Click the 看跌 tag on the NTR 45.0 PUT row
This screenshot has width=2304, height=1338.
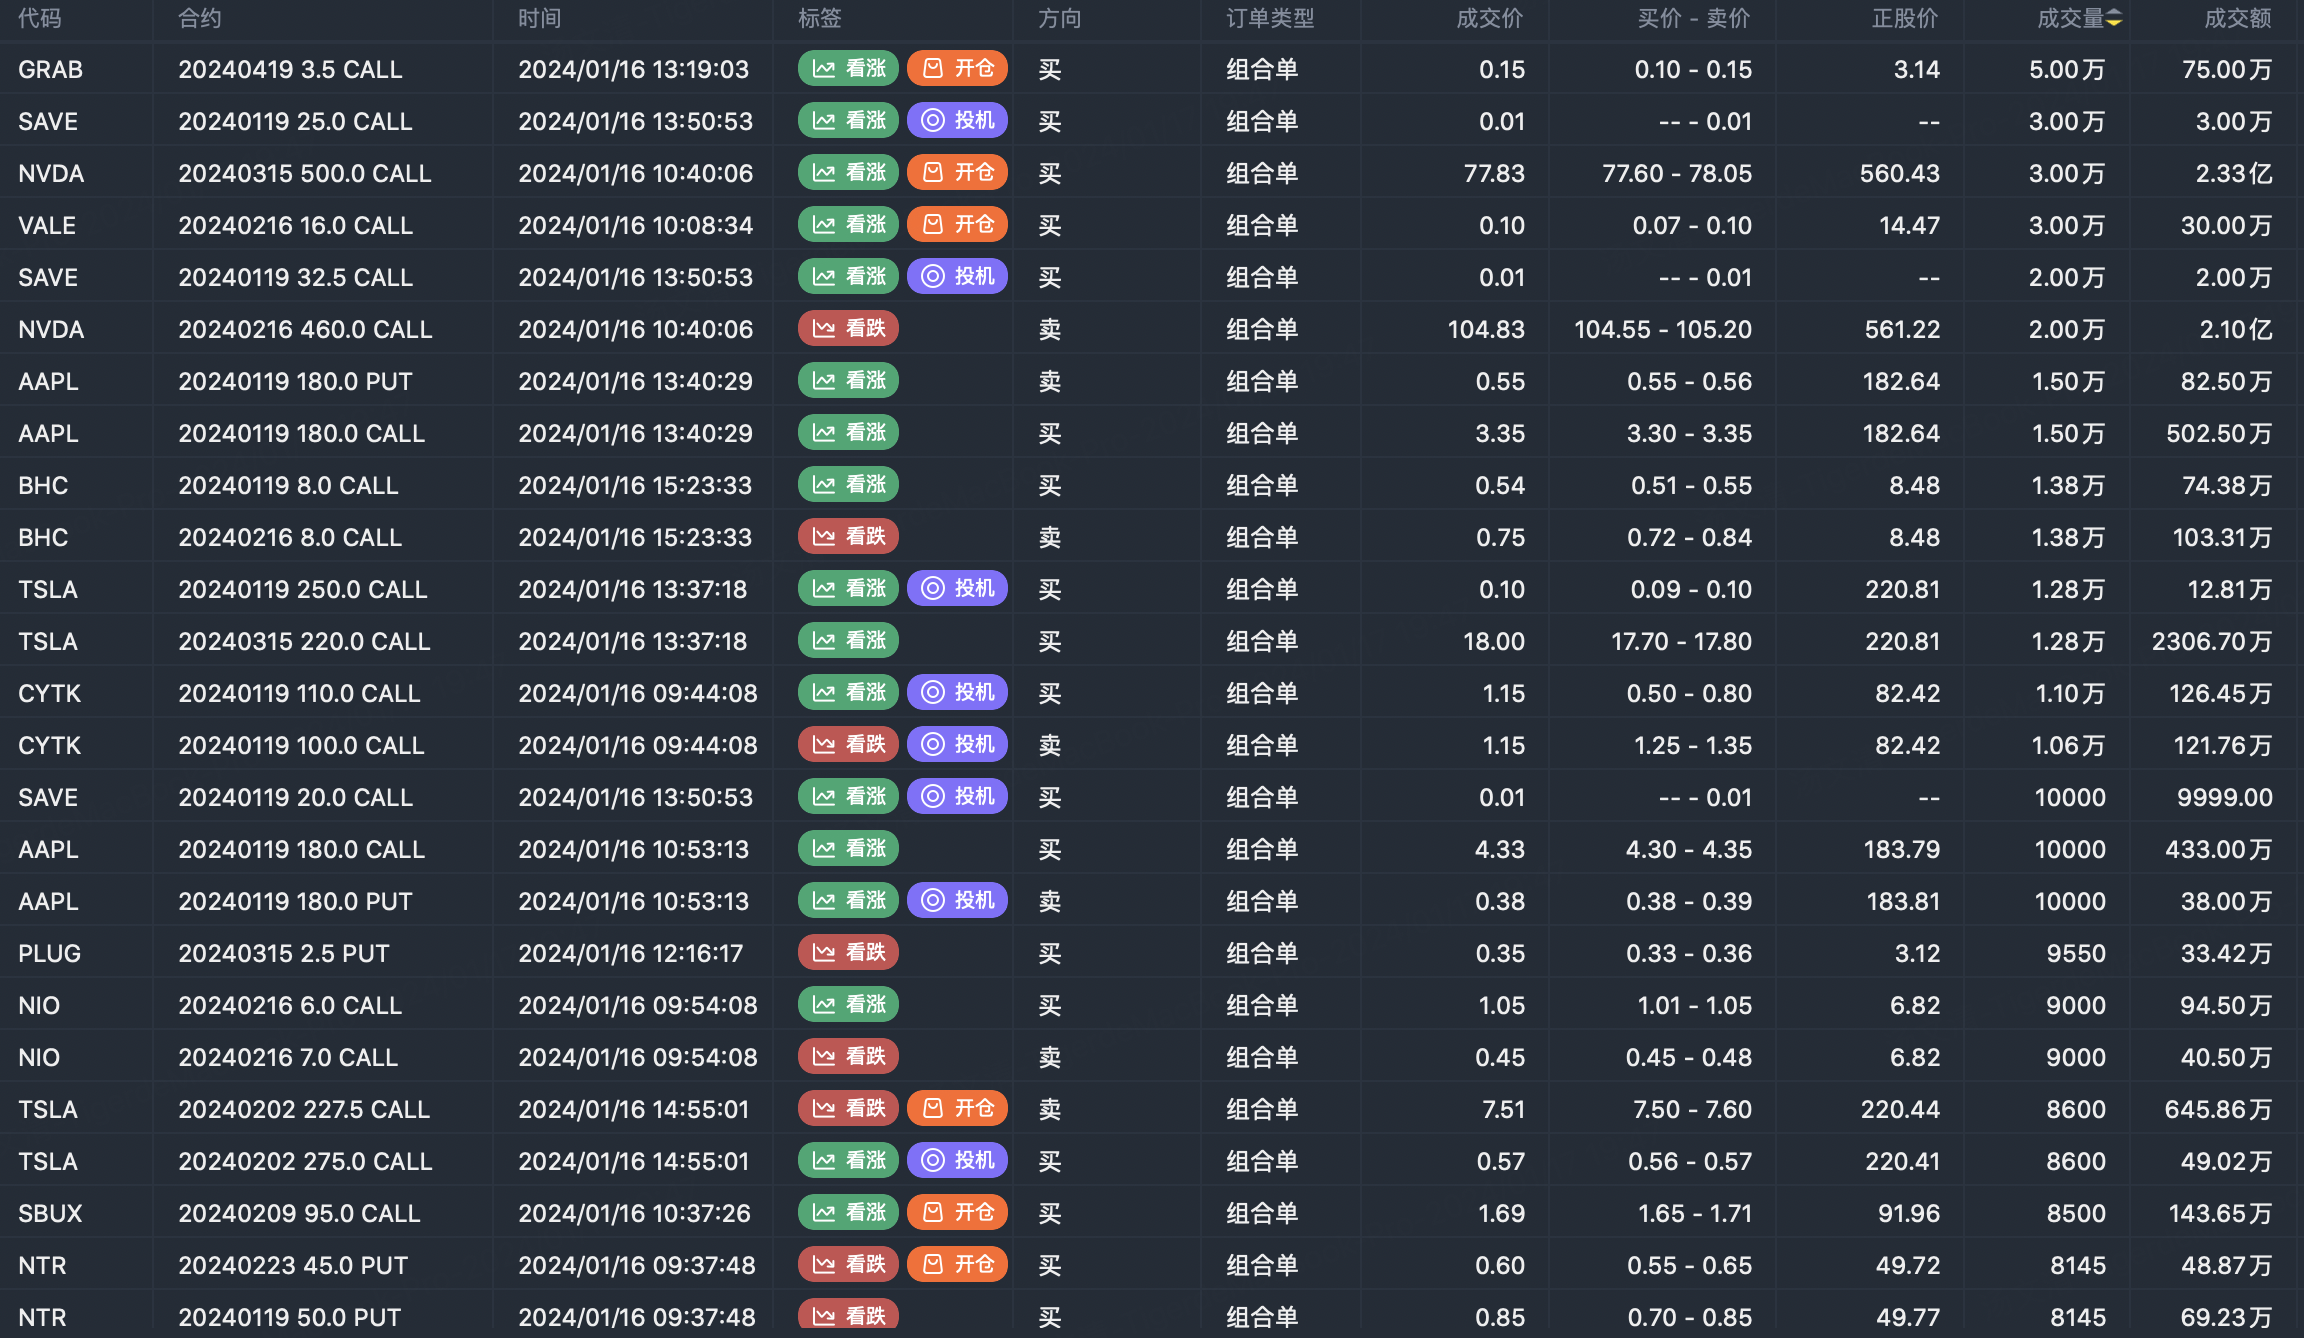click(848, 1265)
